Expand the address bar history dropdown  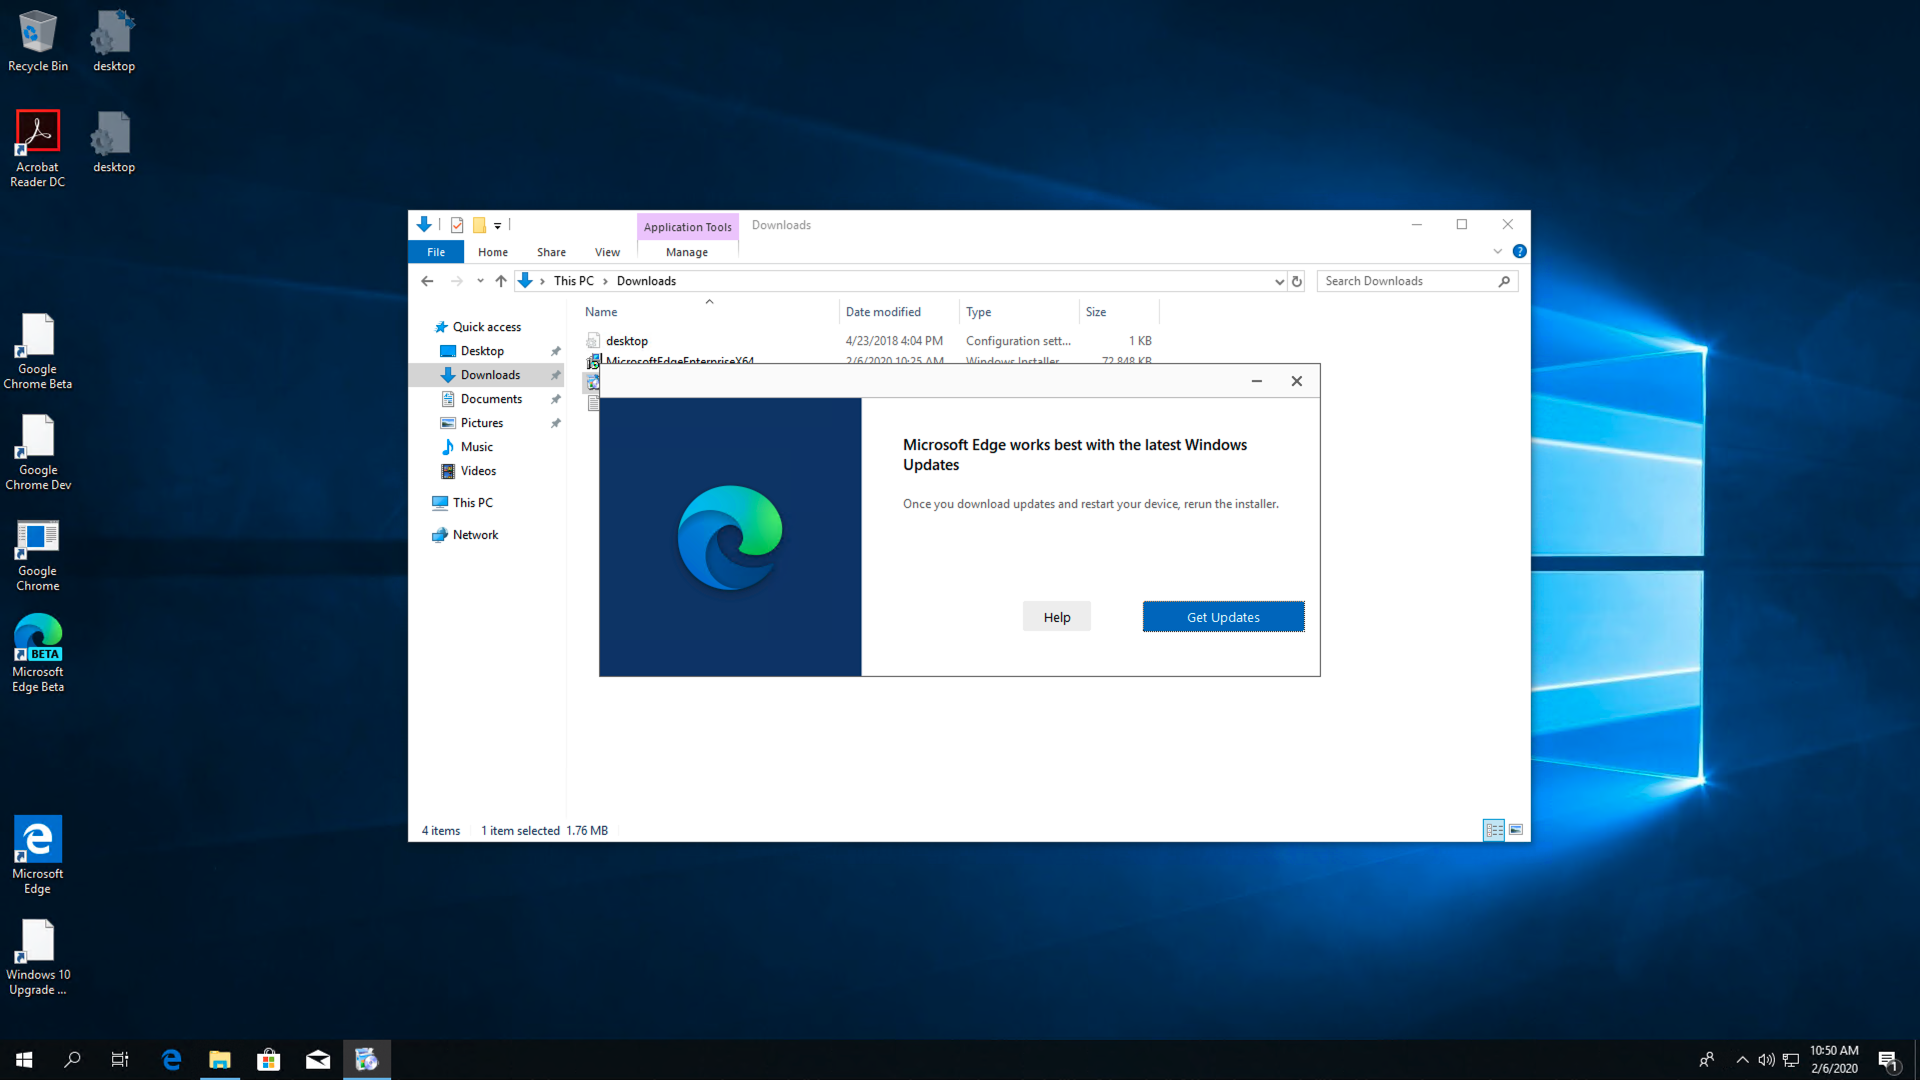tap(1279, 281)
